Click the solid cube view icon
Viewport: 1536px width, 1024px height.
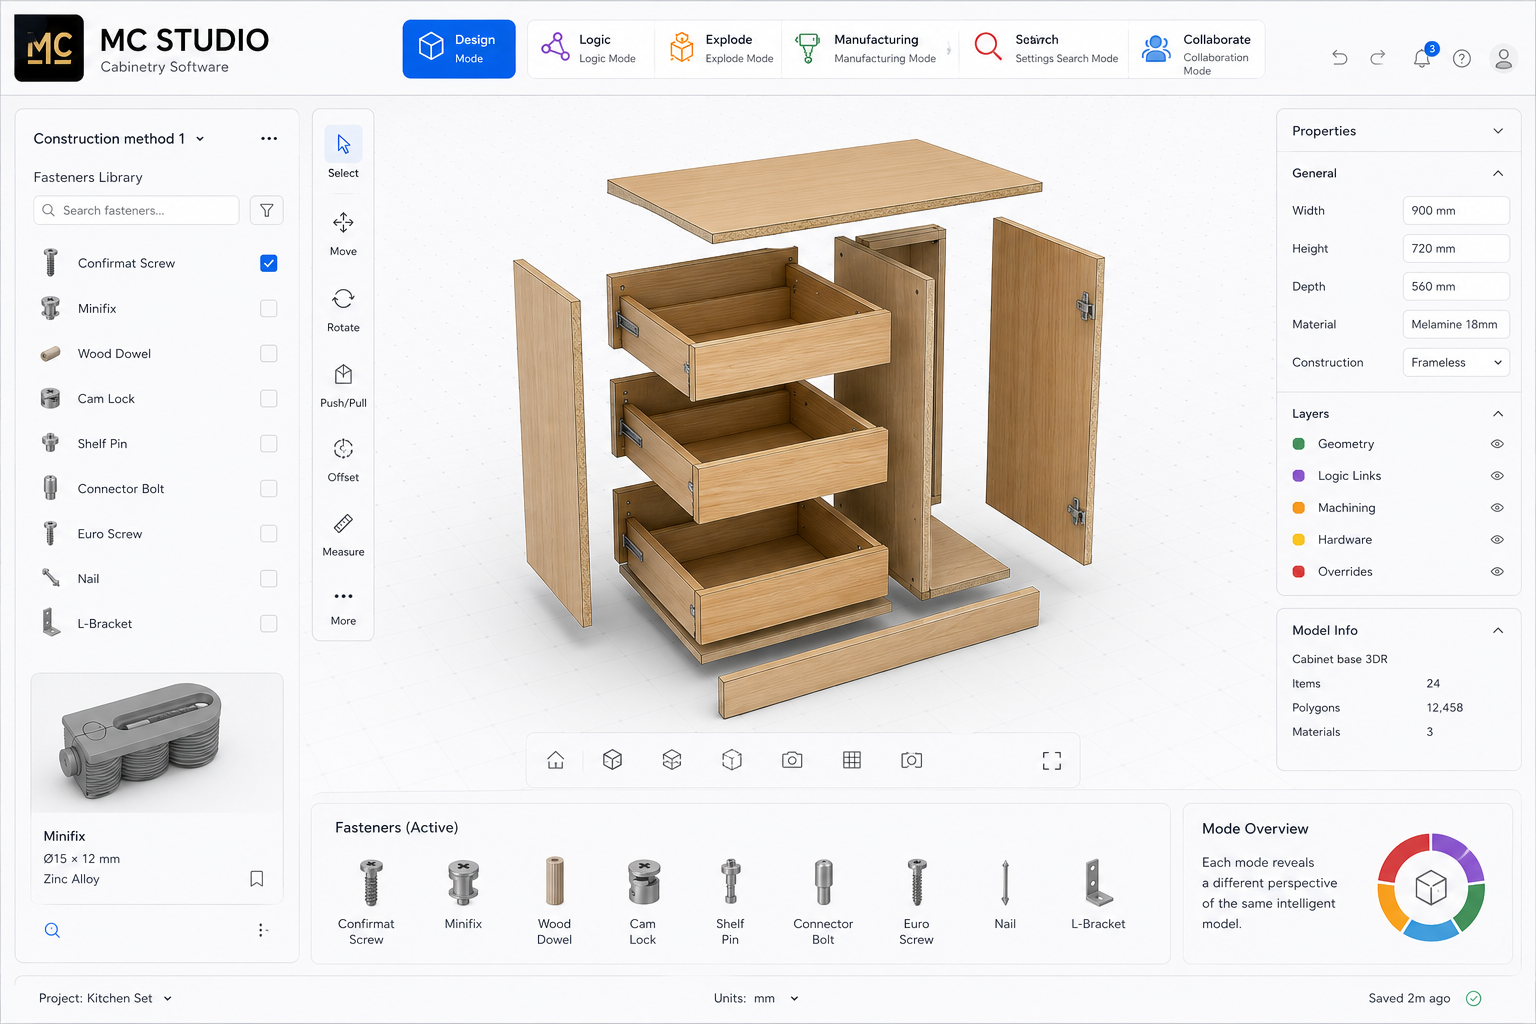pyautogui.click(x=613, y=760)
